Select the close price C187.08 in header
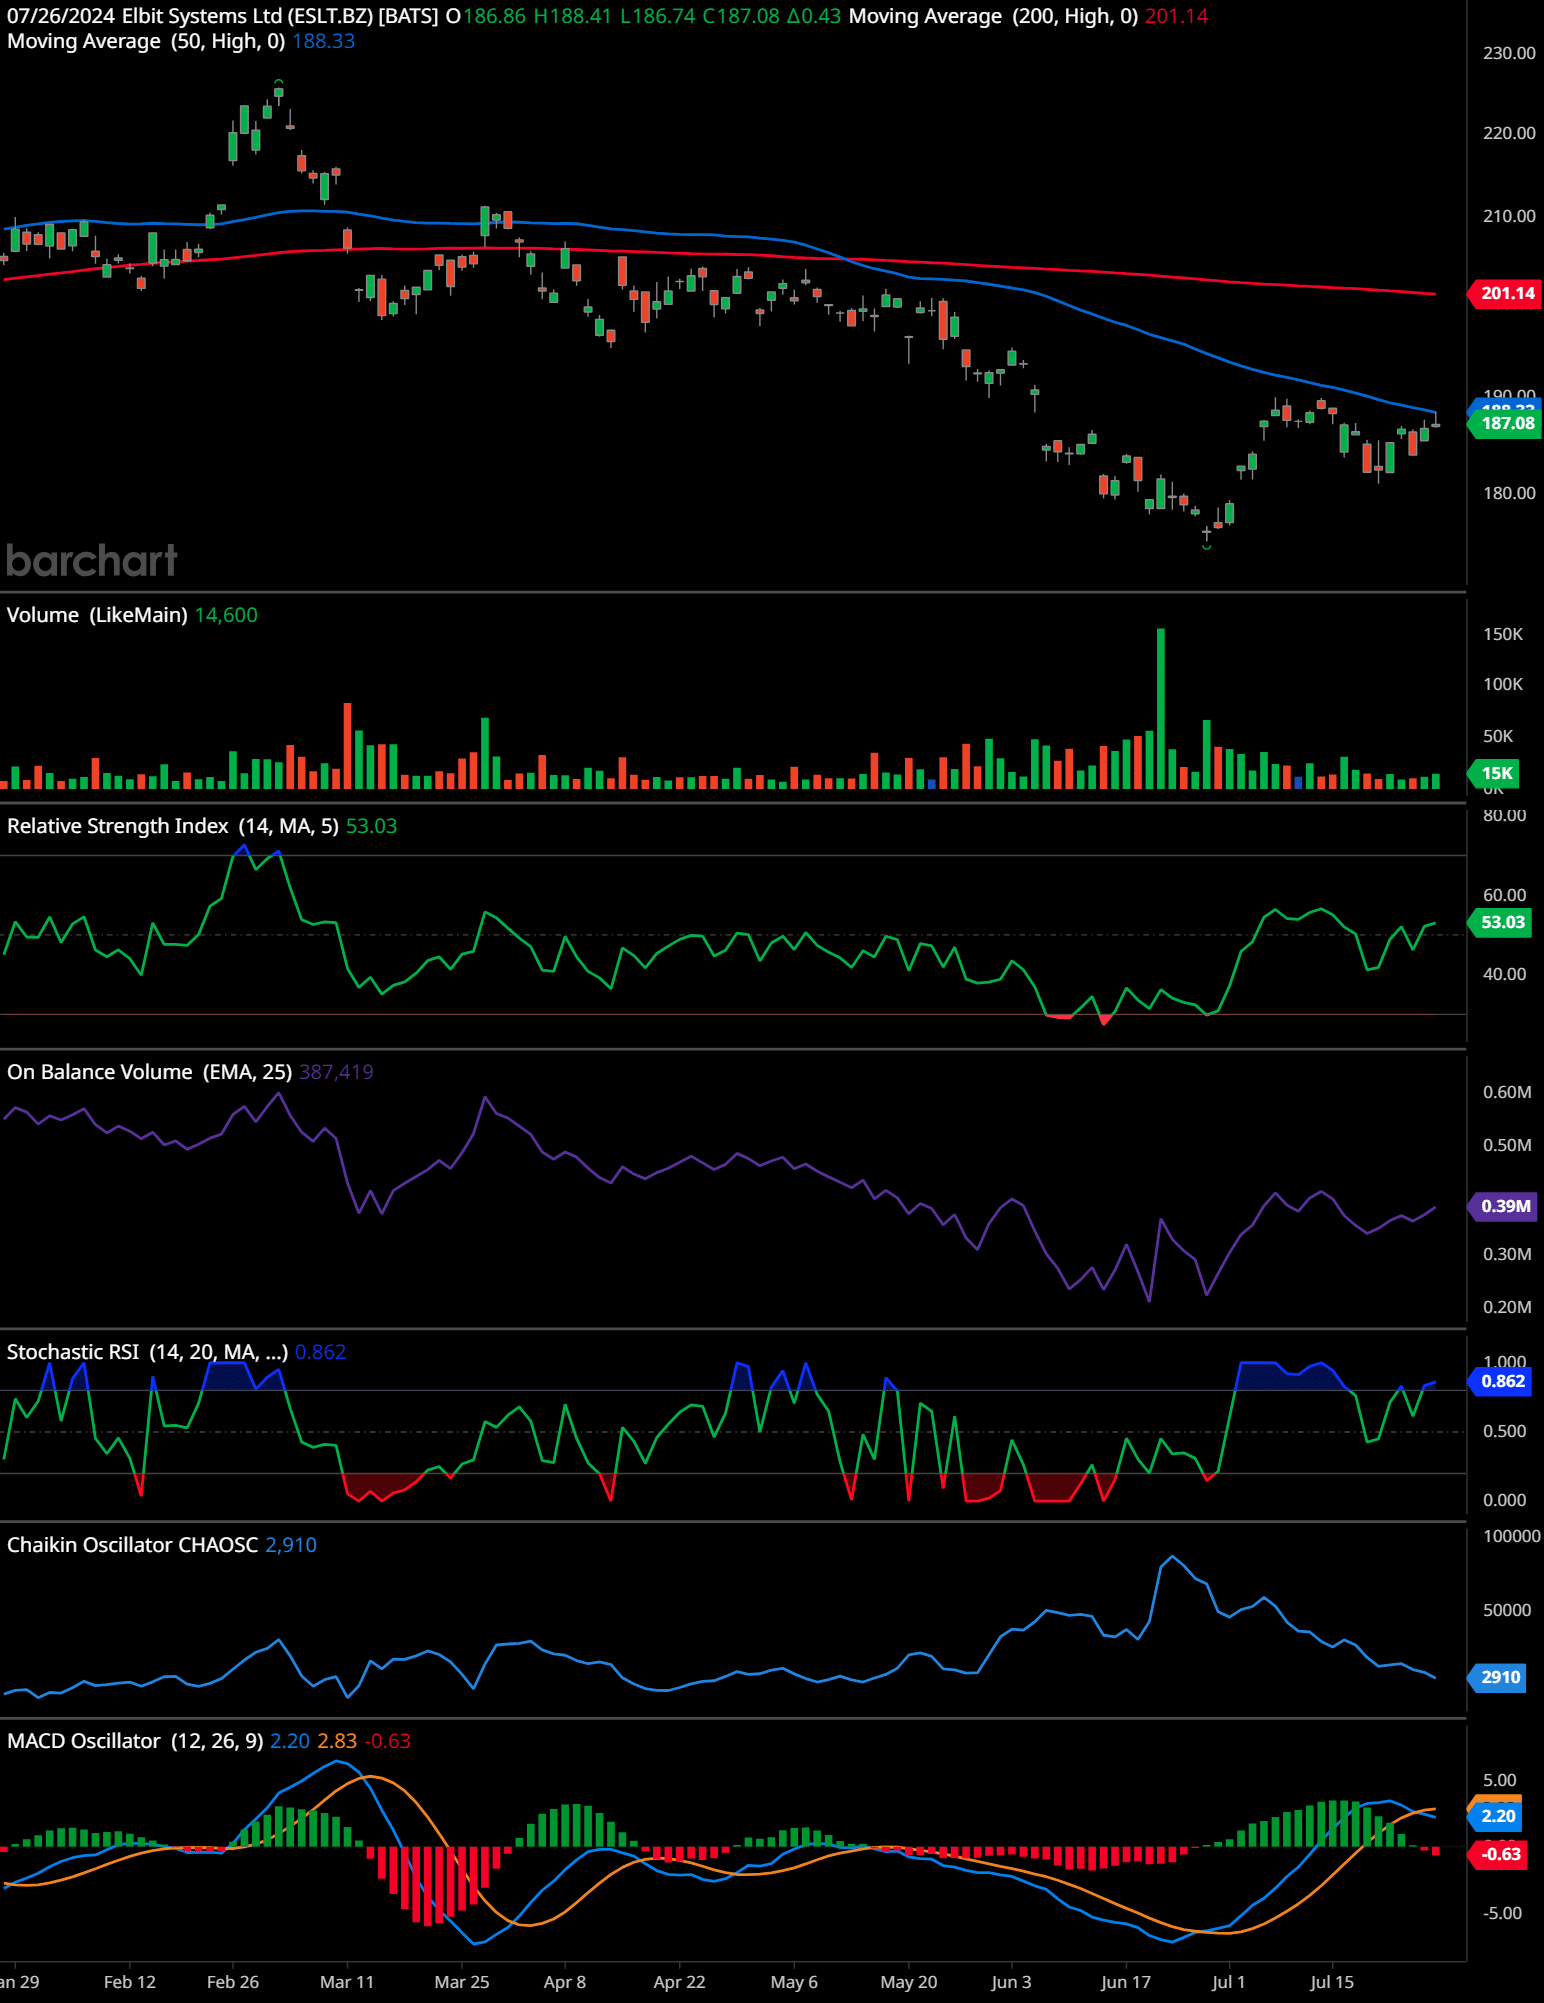Screen dimensions: 1544x2003 [x=741, y=16]
